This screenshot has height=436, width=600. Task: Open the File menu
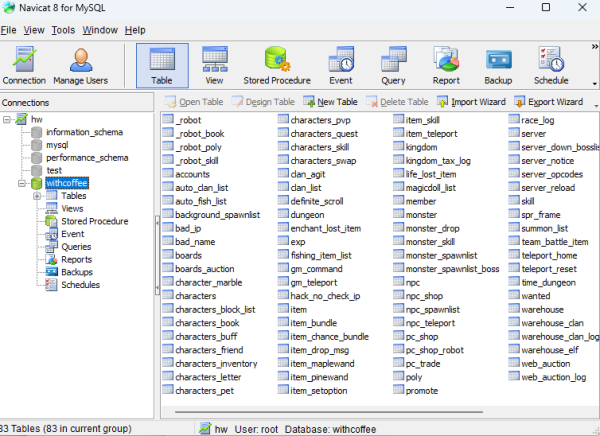pyautogui.click(x=8, y=30)
